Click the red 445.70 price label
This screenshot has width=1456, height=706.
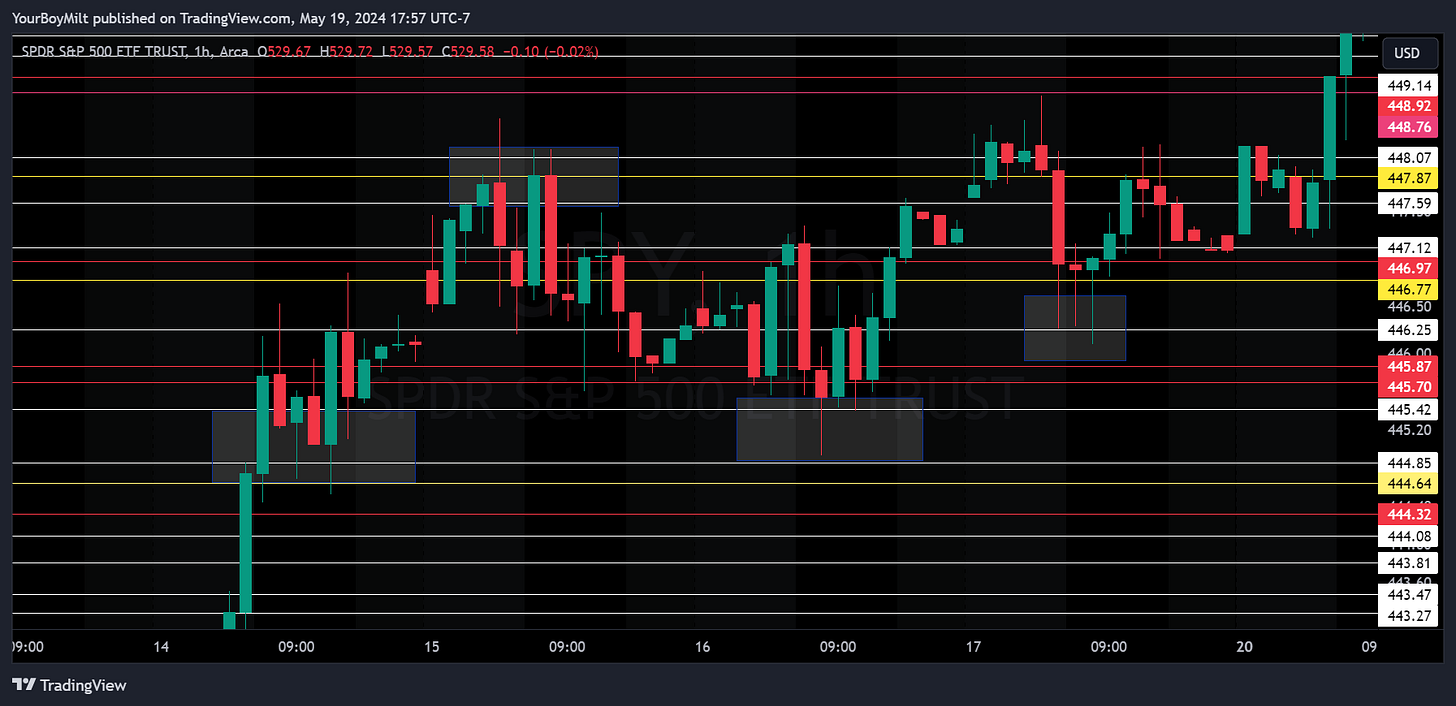[1407, 387]
